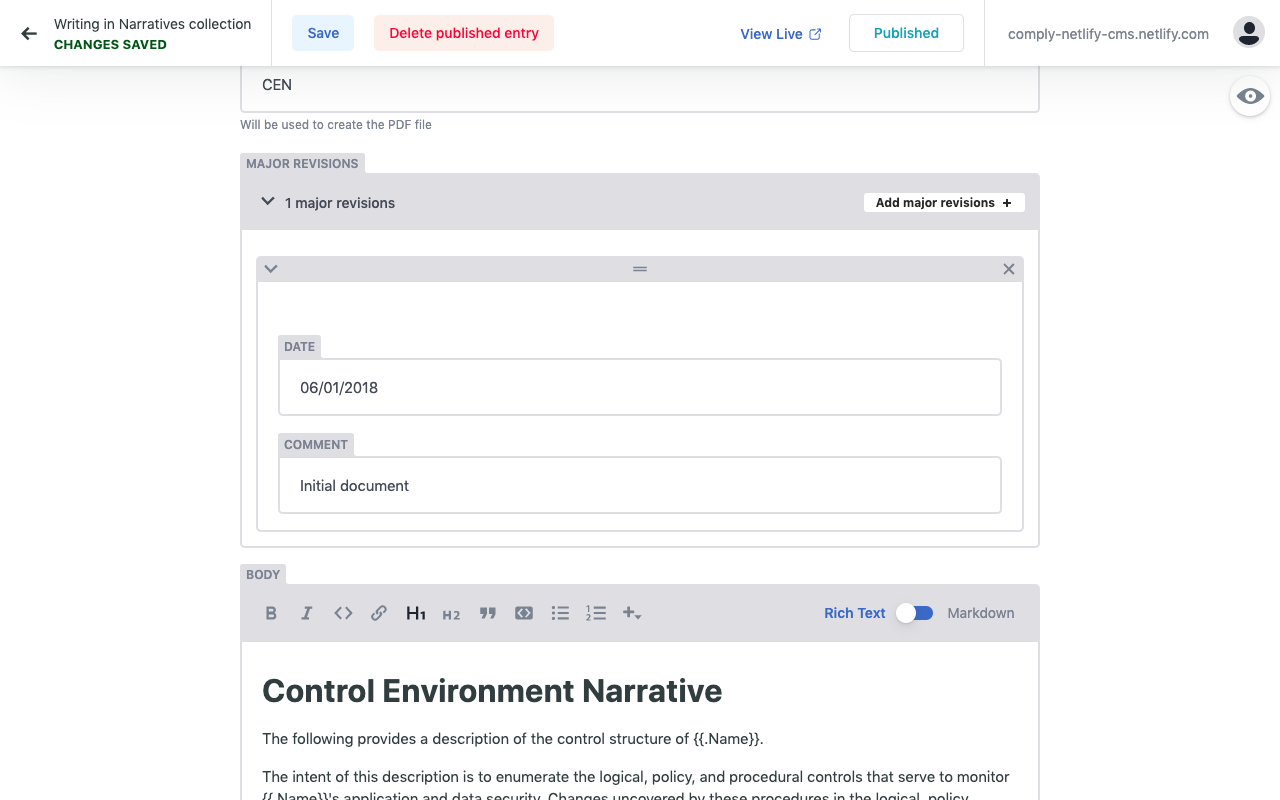Set Heading 2 style in toolbar
The height and width of the screenshot is (800, 1280).
[x=451, y=613]
